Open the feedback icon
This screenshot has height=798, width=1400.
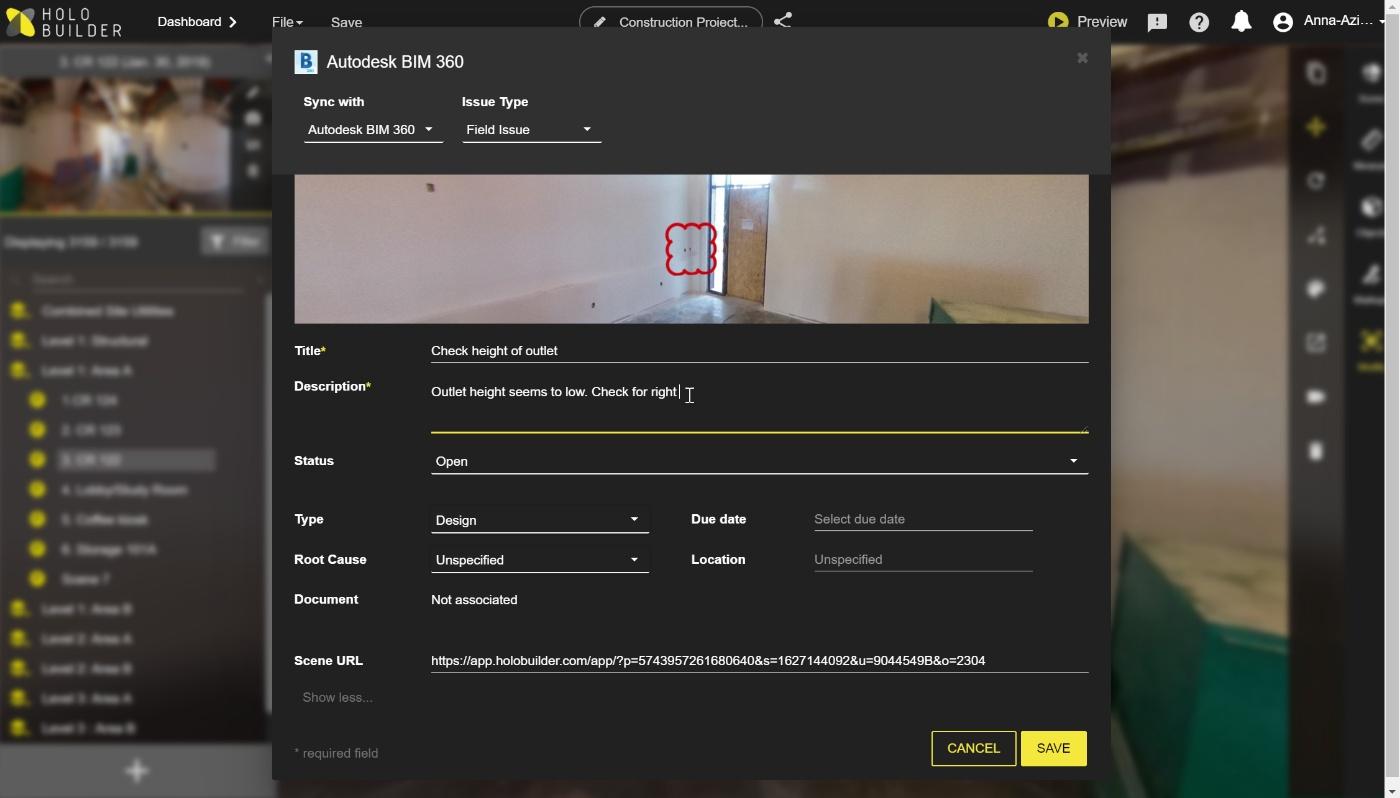click(1157, 22)
